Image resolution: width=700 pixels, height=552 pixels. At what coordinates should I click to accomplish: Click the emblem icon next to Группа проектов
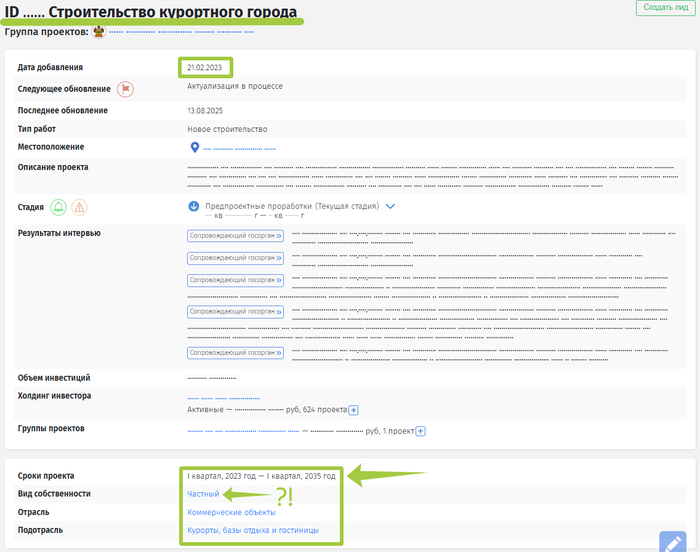[x=99, y=32]
